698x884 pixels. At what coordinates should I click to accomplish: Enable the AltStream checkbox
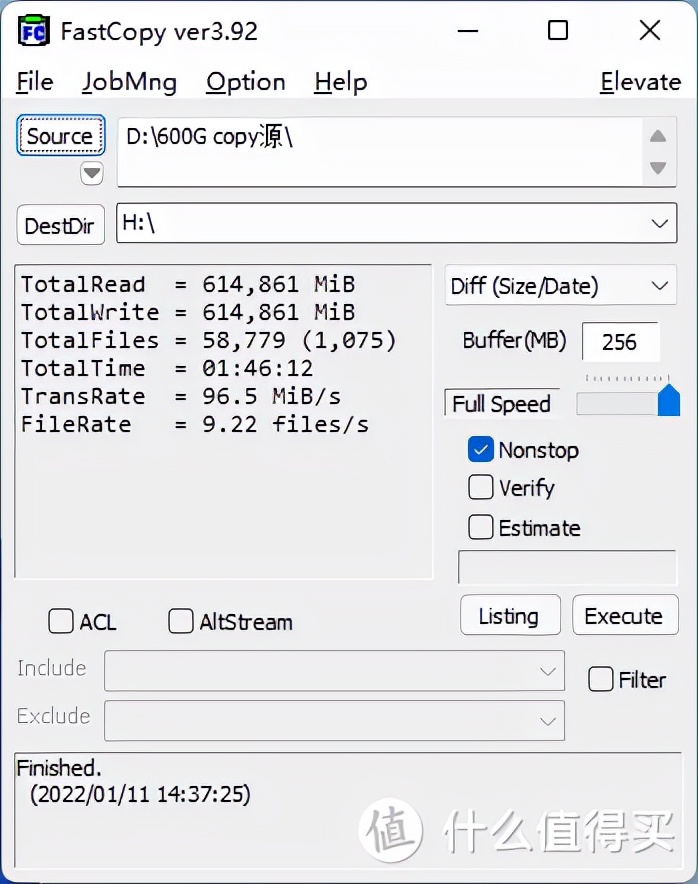180,621
